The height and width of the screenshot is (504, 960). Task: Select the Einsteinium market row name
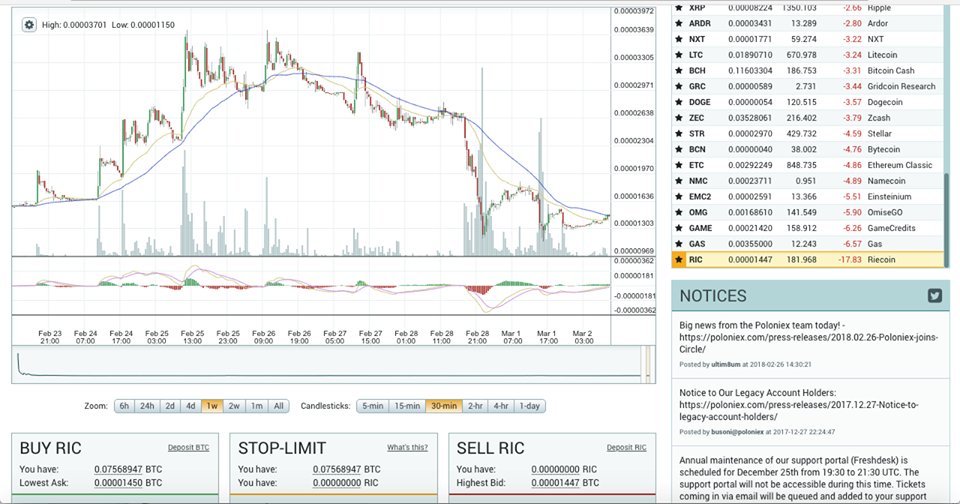(890, 197)
